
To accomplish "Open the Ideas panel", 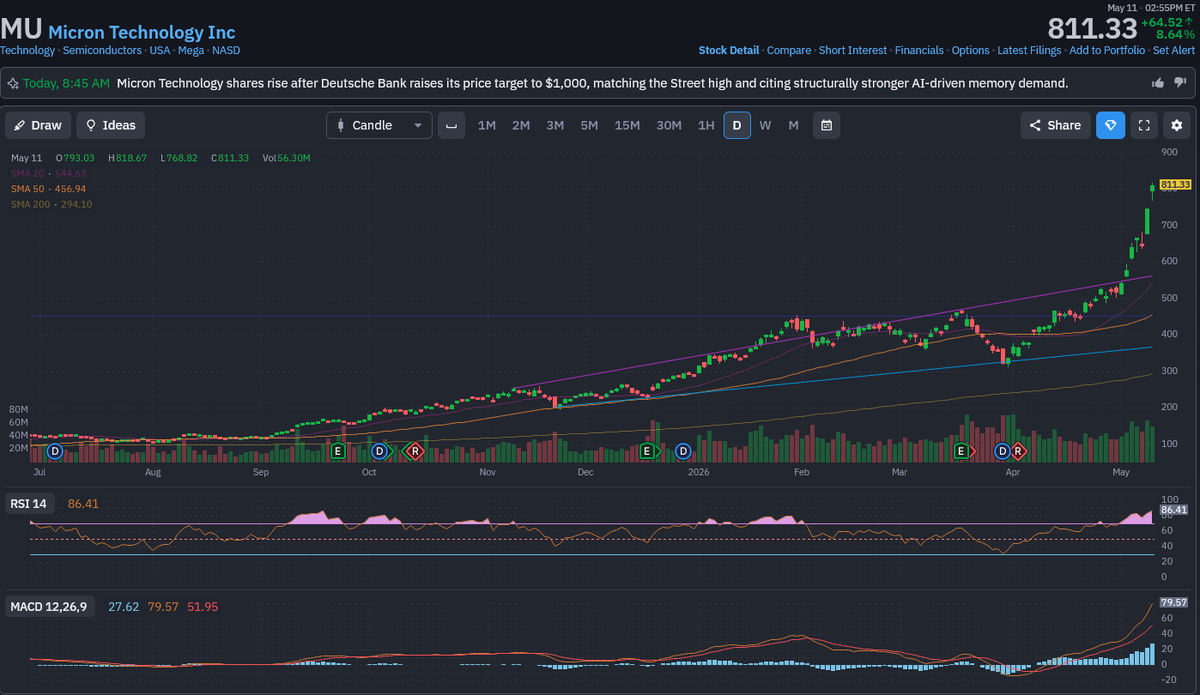I will [x=110, y=125].
